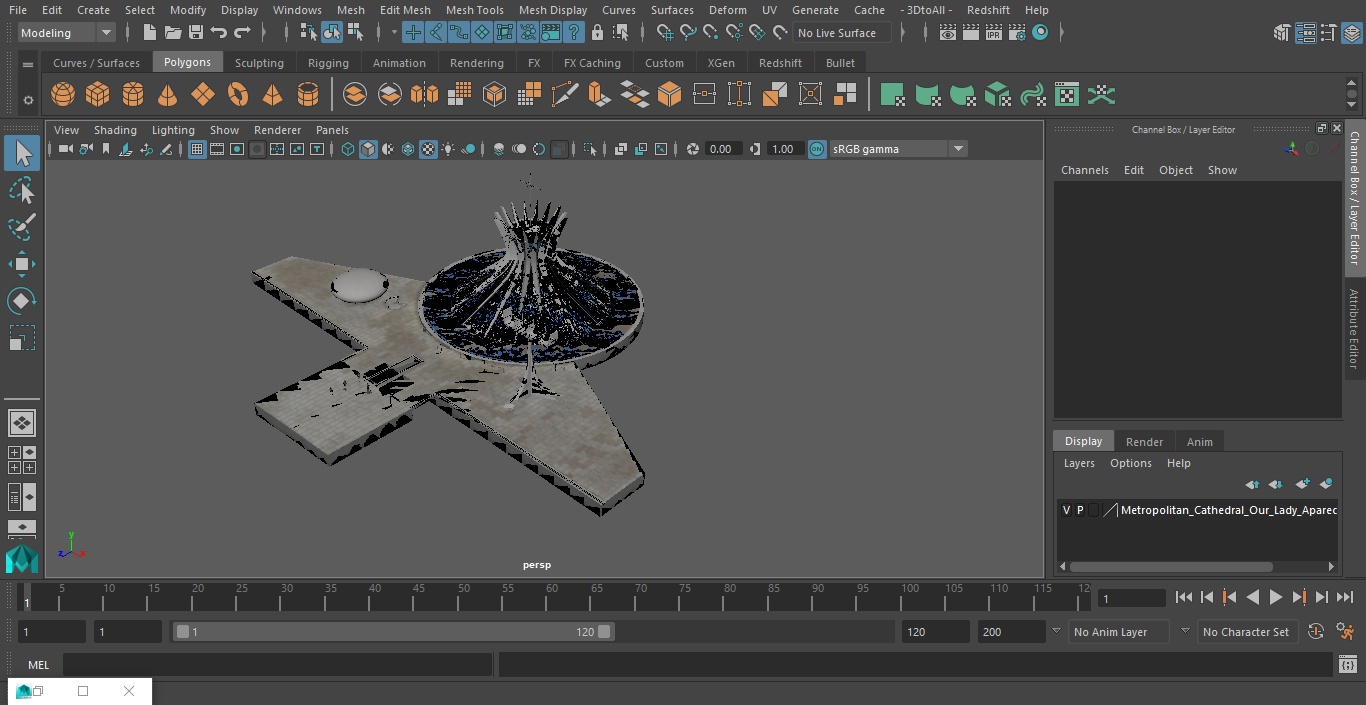Screen dimensions: 1366x705
Task: Open the animation preferences running-man icon
Action: pyautogui.click(x=1345, y=632)
